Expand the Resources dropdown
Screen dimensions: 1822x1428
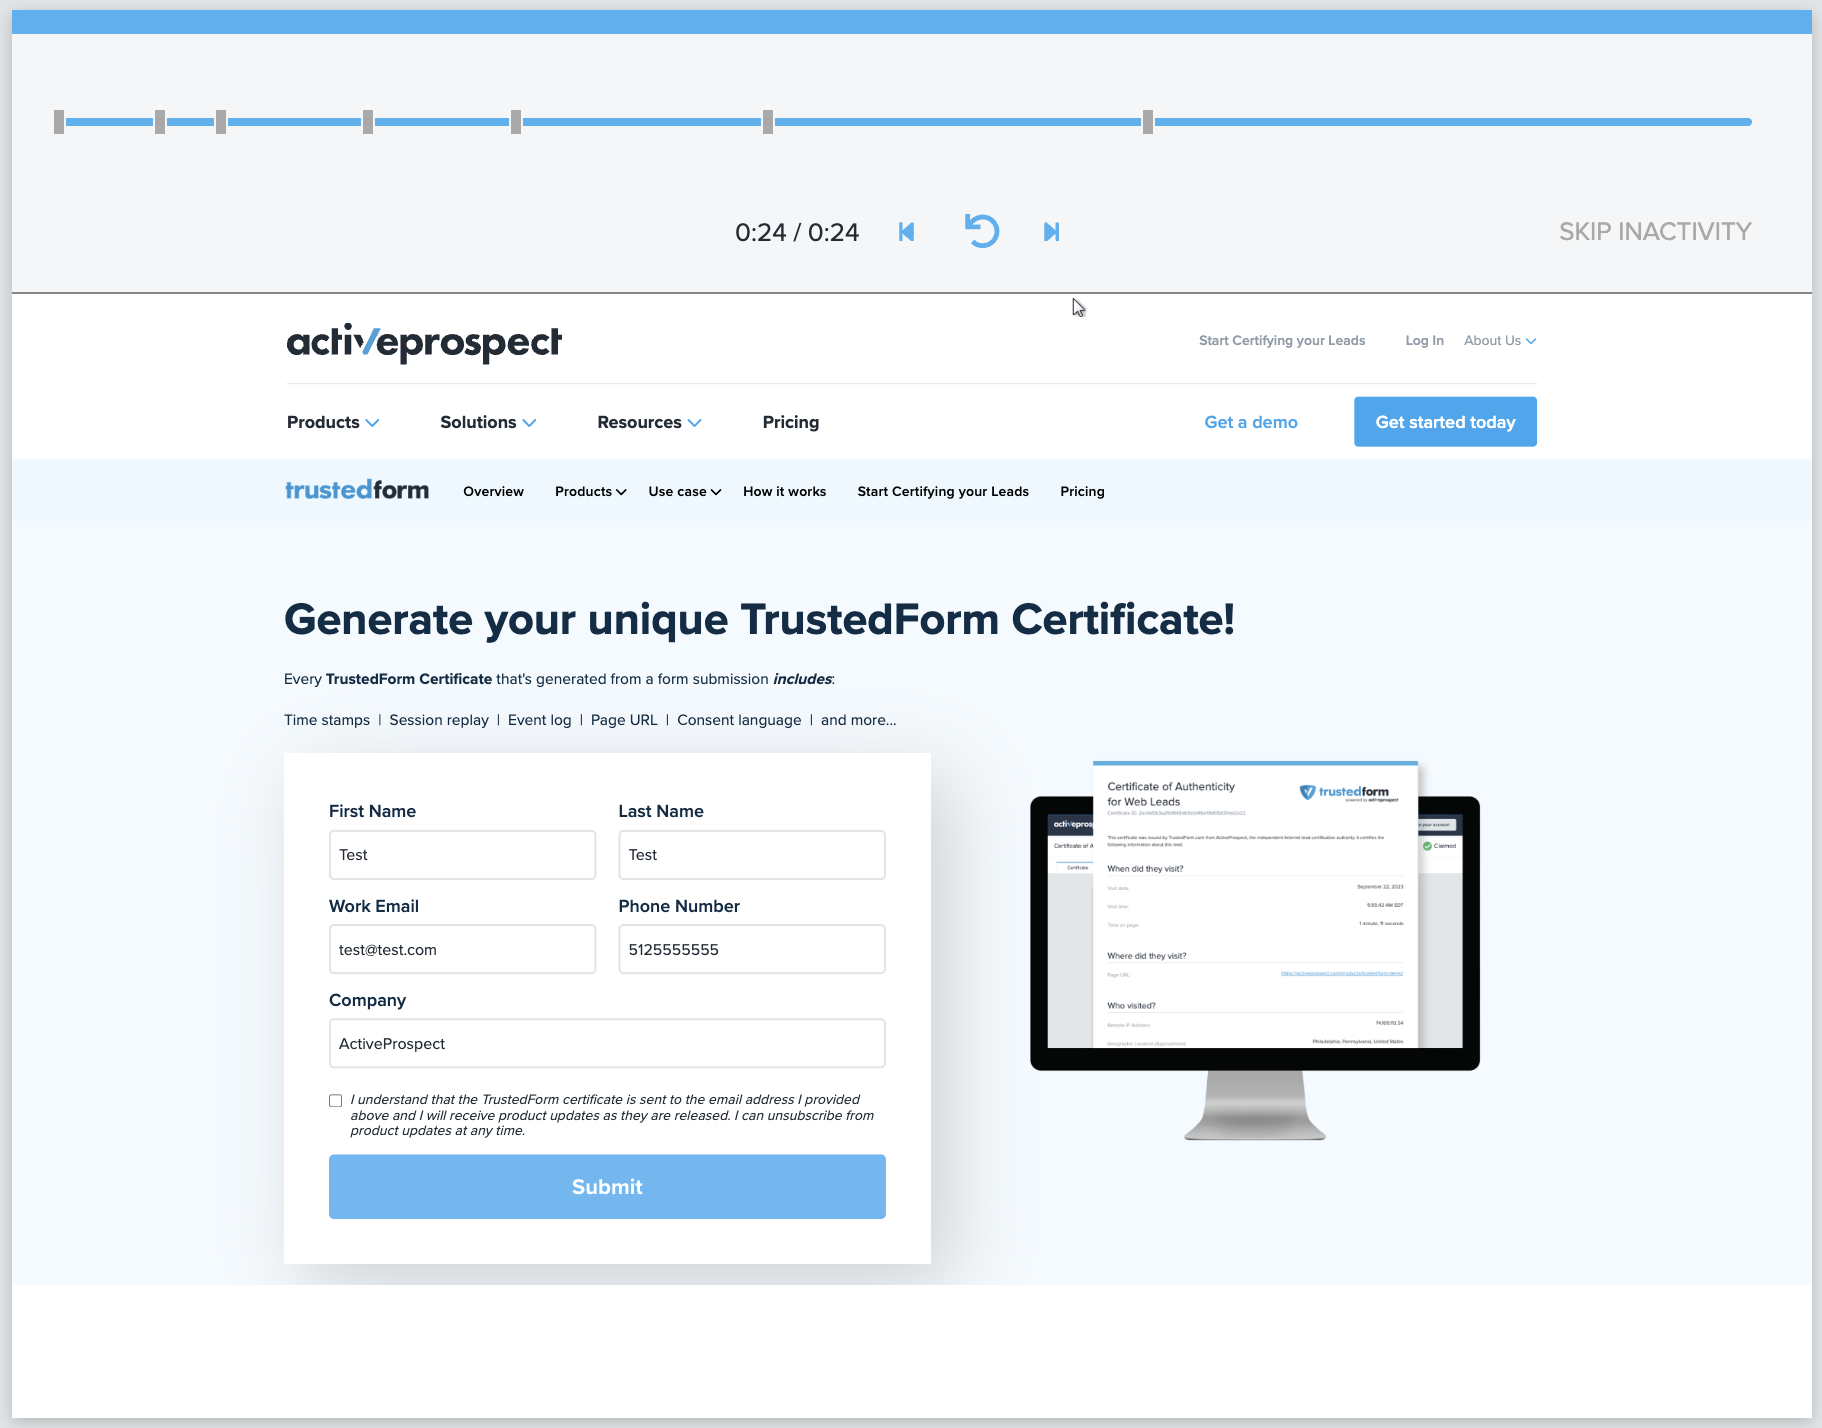(648, 422)
